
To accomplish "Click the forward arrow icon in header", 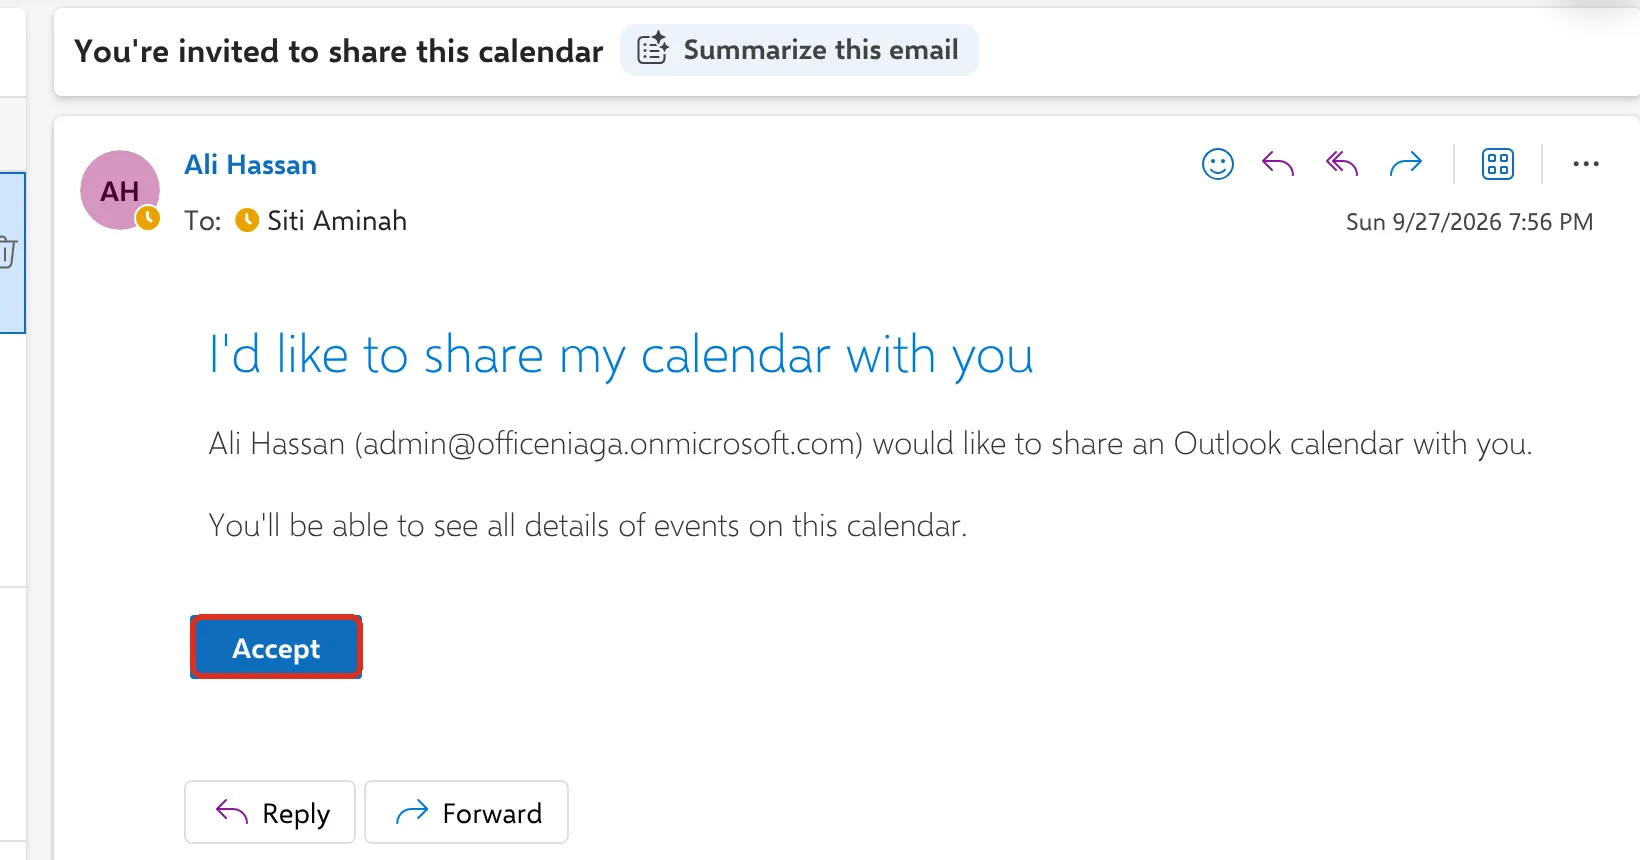I will (x=1406, y=164).
